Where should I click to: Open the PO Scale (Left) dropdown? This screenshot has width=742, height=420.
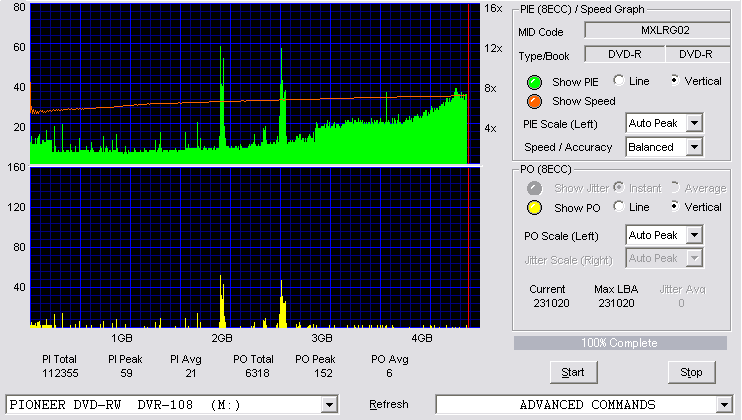point(694,235)
